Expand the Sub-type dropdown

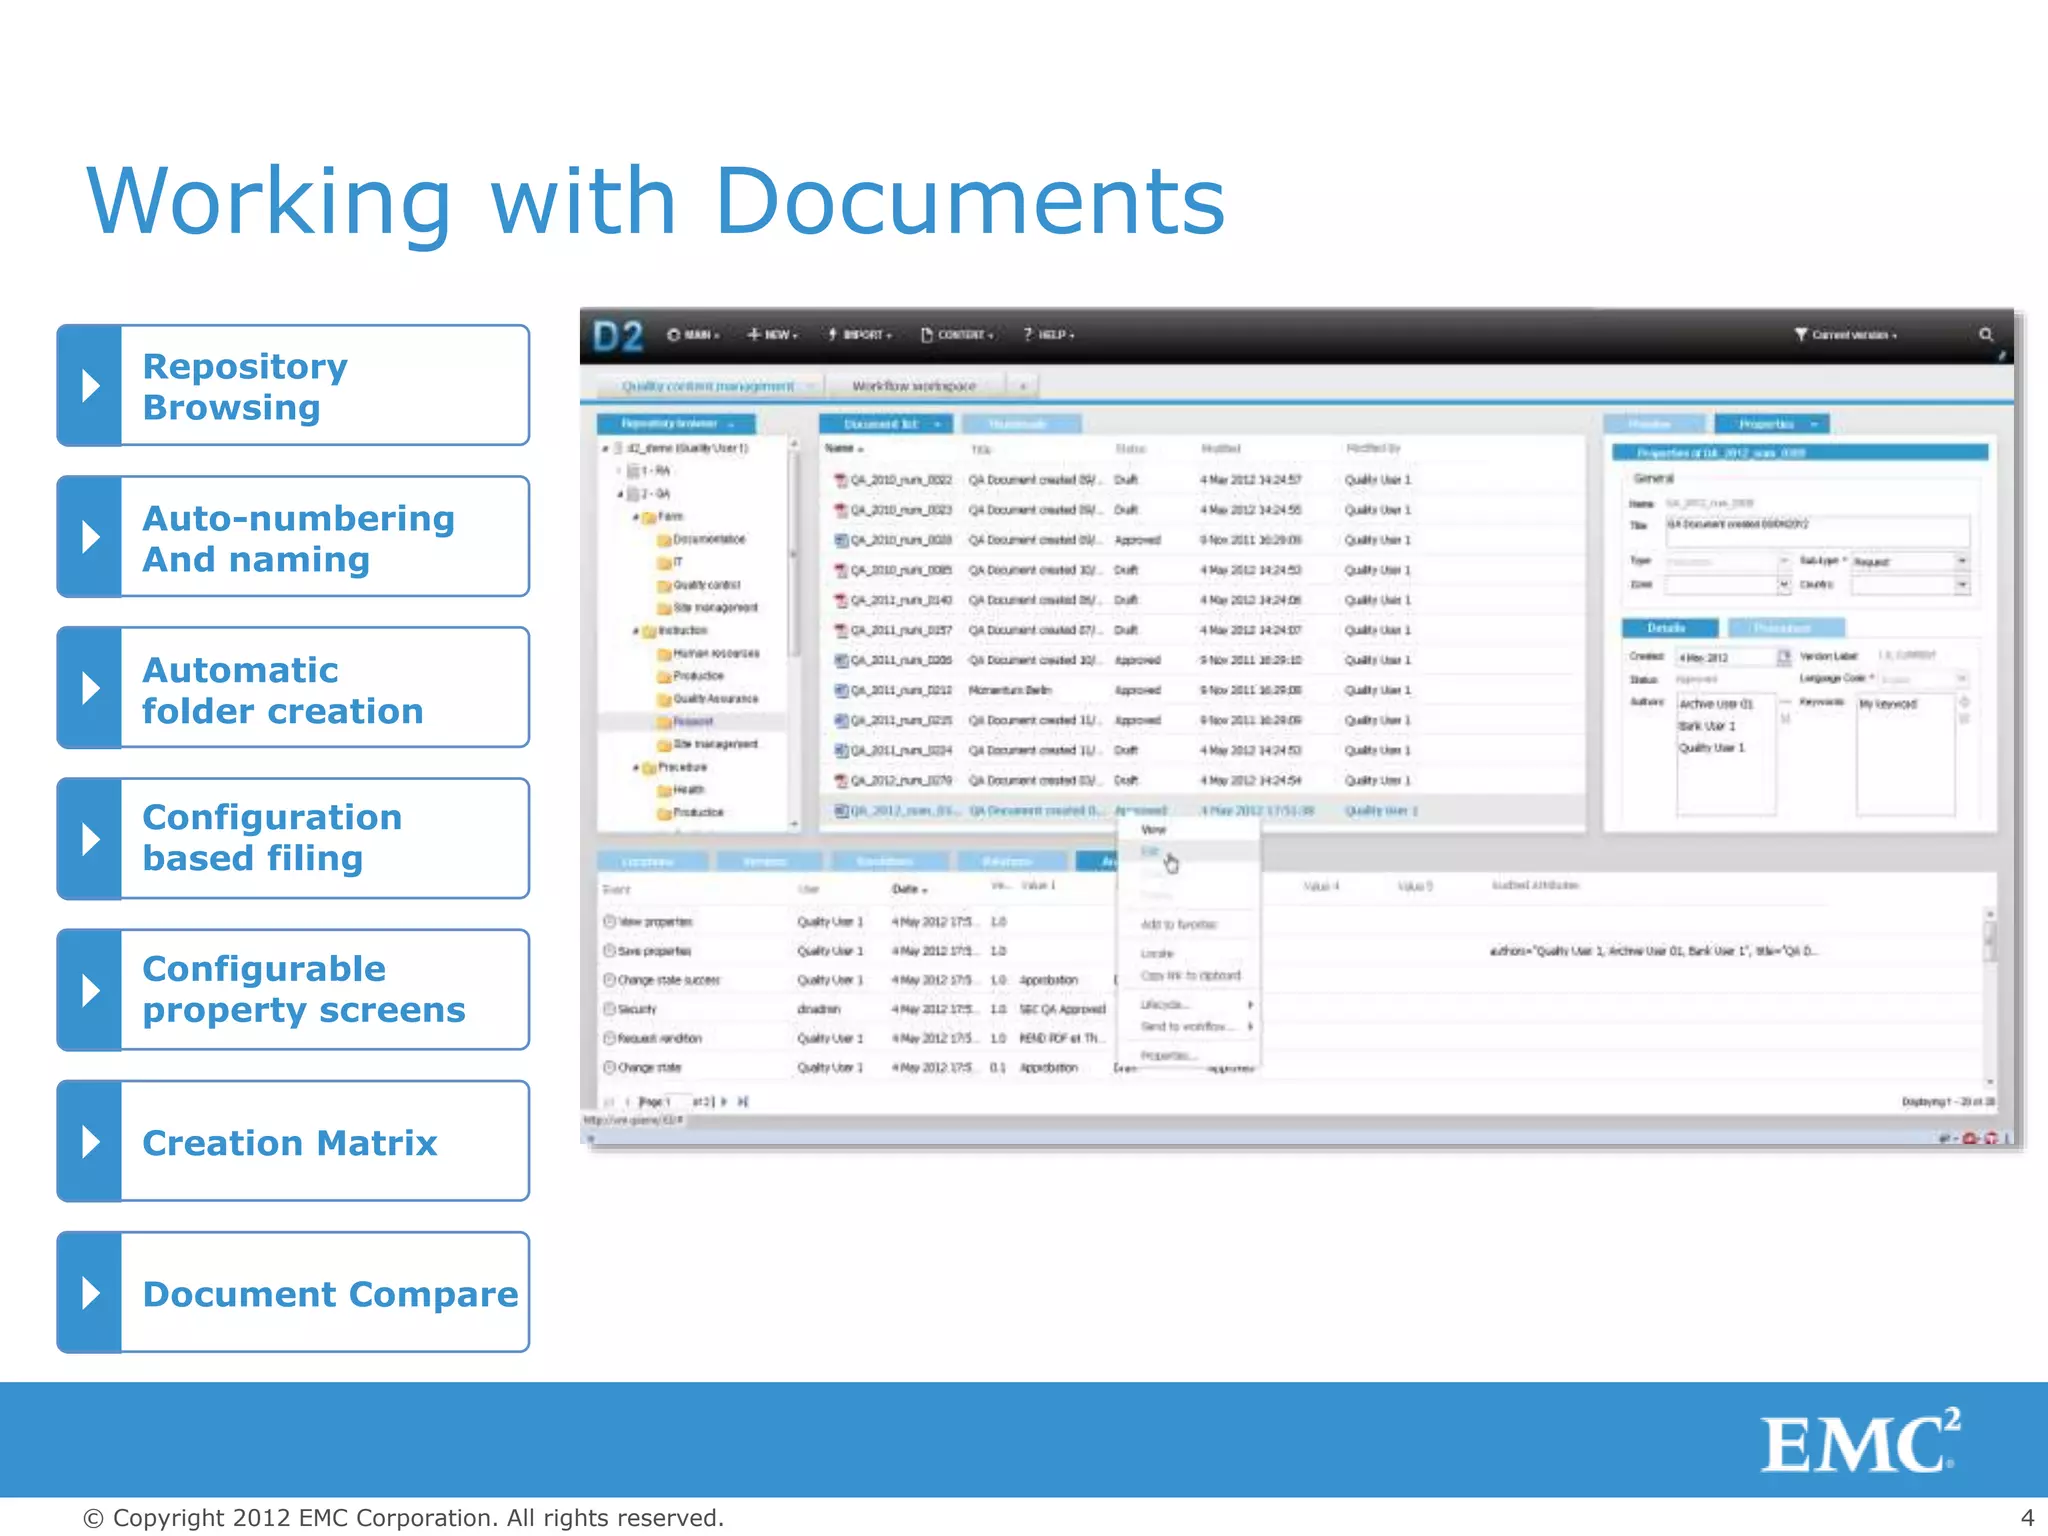(1961, 561)
